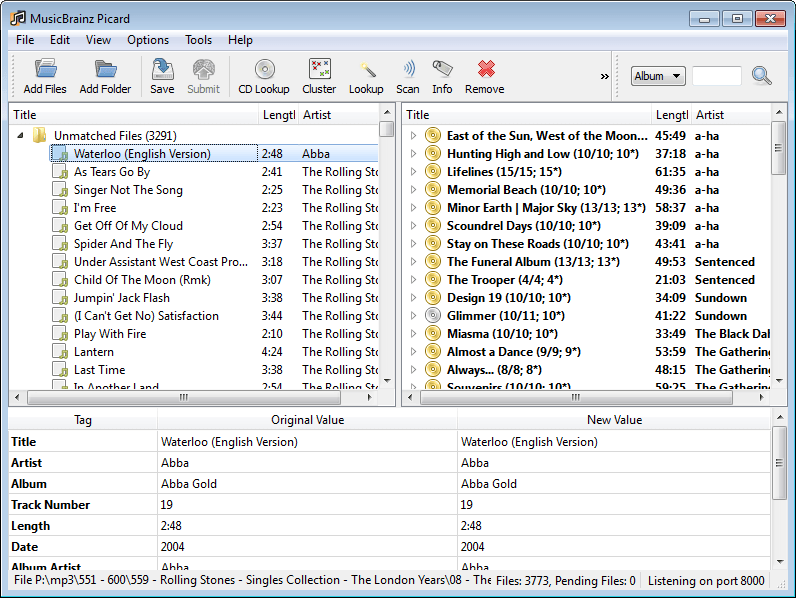Expand Stay on These Roads album
The image size is (796, 598).
(413, 244)
